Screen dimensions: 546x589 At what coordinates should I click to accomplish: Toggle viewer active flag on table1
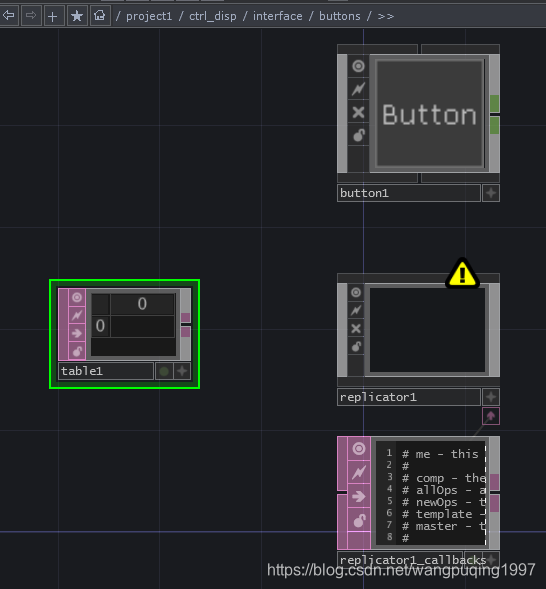click(x=77, y=298)
